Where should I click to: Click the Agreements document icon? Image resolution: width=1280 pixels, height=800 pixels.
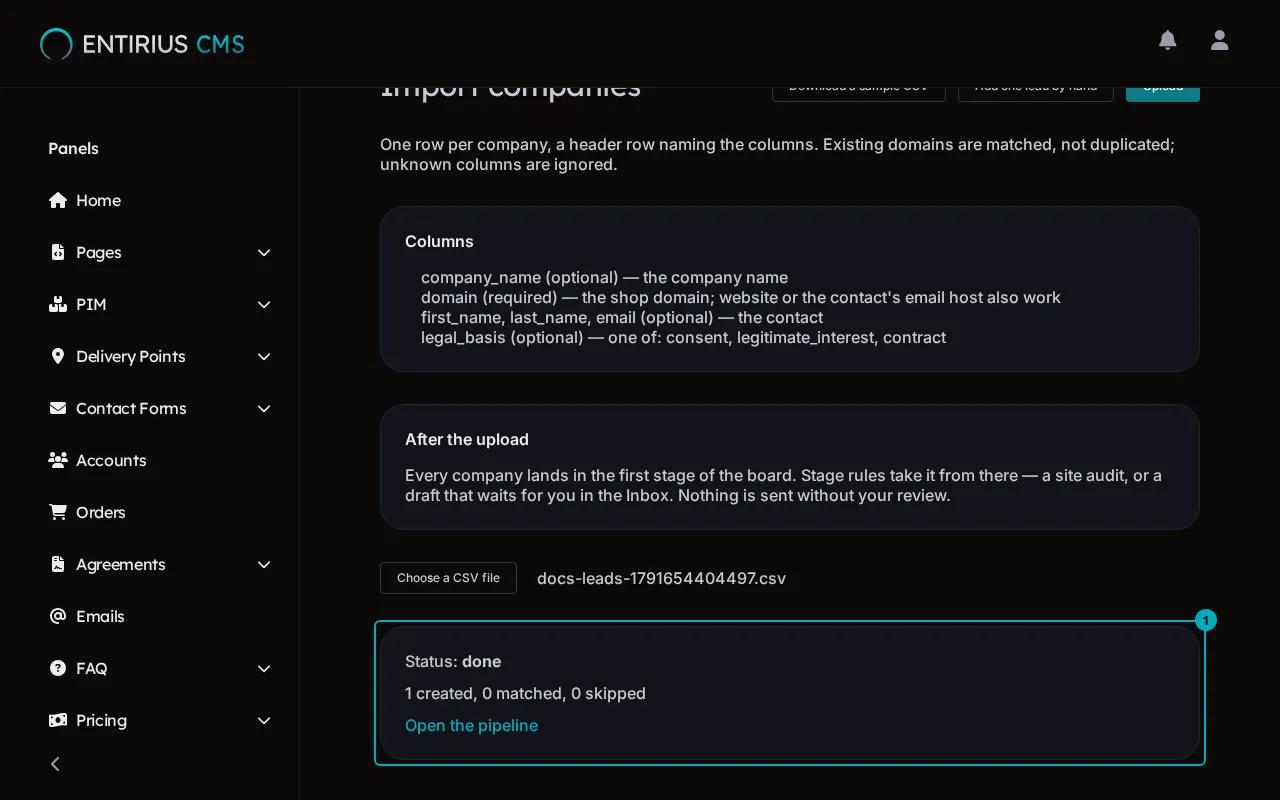coord(58,564)
